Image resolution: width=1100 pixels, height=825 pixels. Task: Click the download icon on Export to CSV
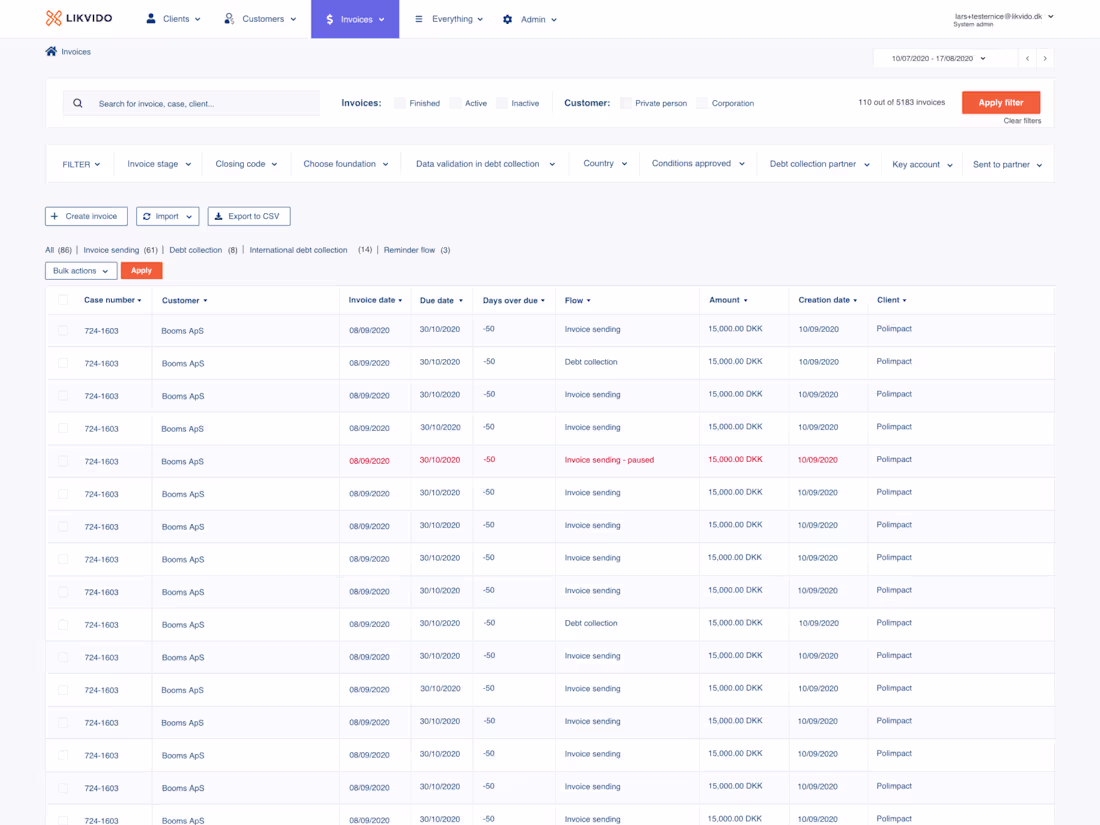tap(219, 216)
